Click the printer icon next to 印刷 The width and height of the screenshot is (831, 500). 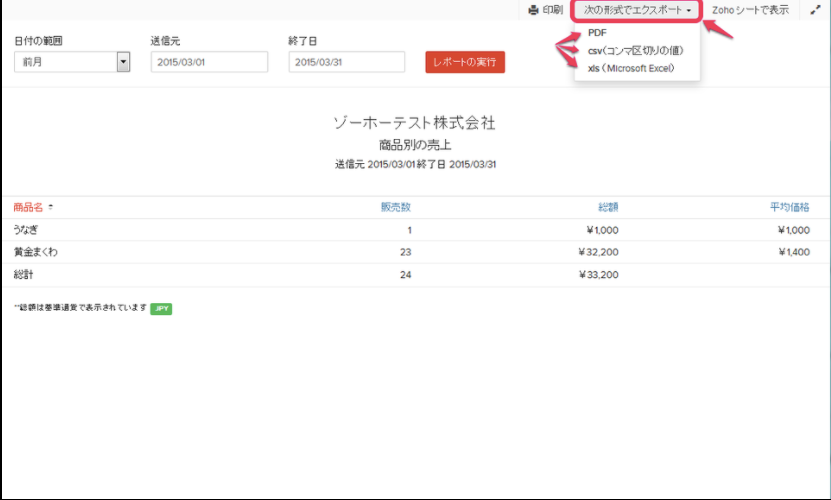[x=534, y=10]
